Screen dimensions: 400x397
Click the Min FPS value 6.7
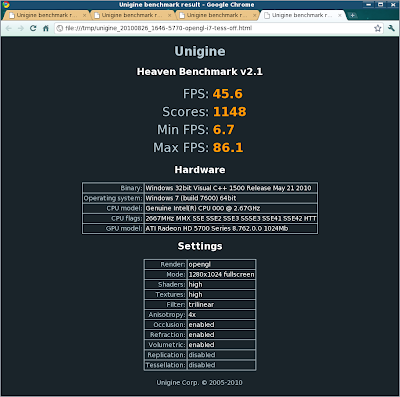point(223,130)
